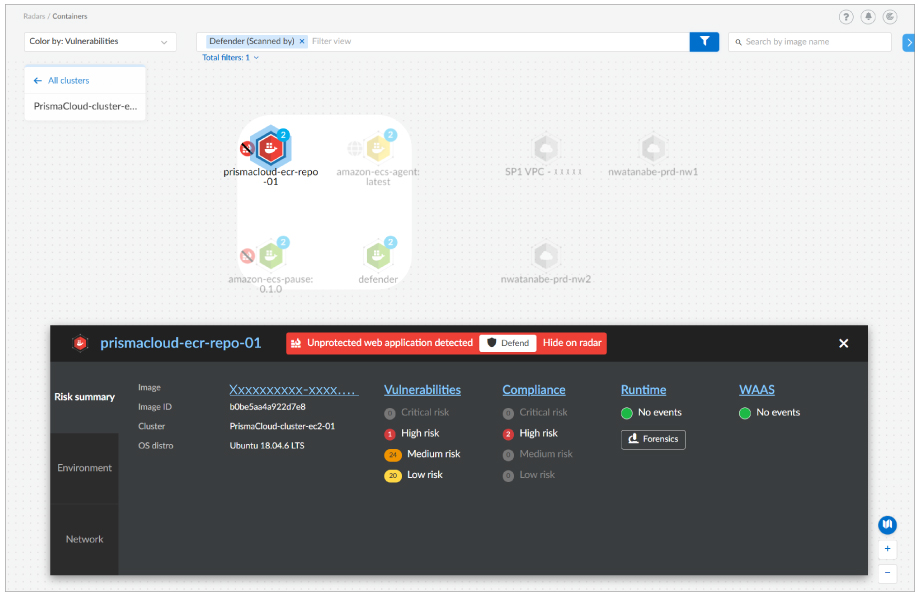Open the notifications bell icon
This screenshot has height=597, width=920.
(868, 17)
